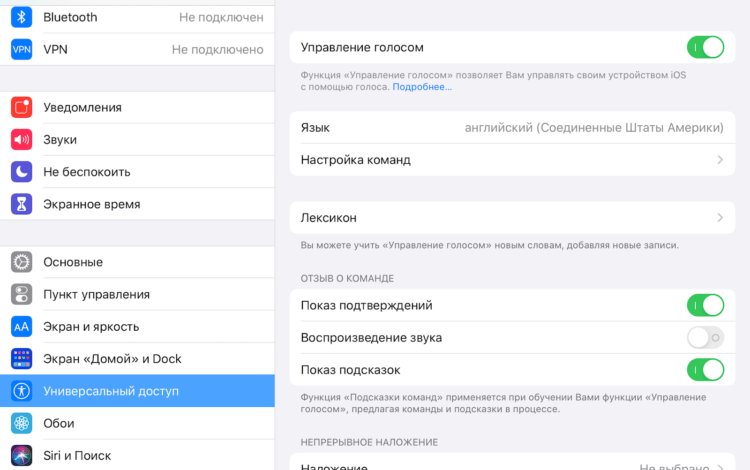Image resolution: width=750 pixels, height=470 pixels.
Task: Tap the Bluetooth icon in sidebar
Action: coord(22,17)
